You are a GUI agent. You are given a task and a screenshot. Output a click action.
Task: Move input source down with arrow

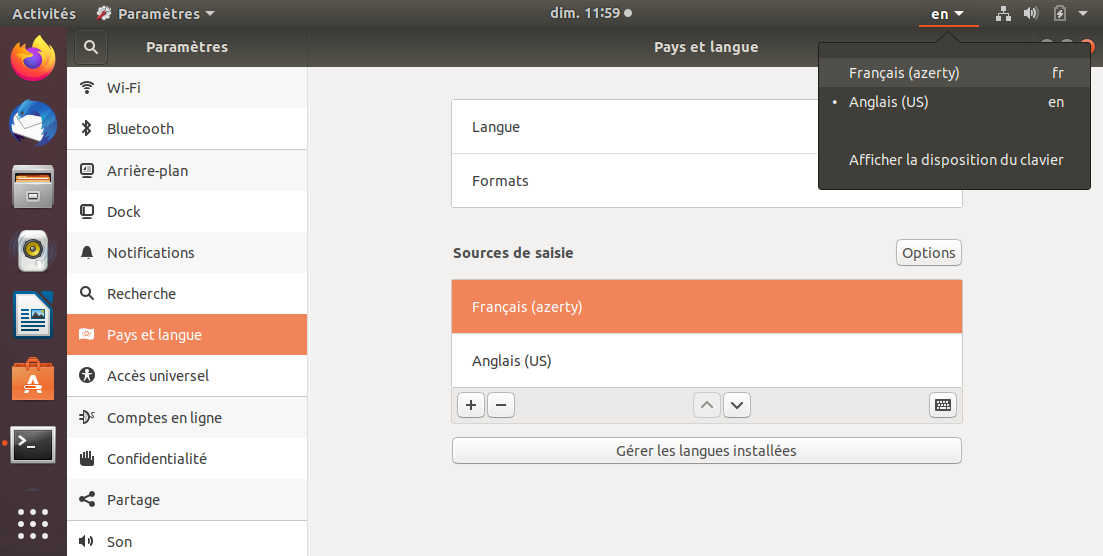(737, 405)
